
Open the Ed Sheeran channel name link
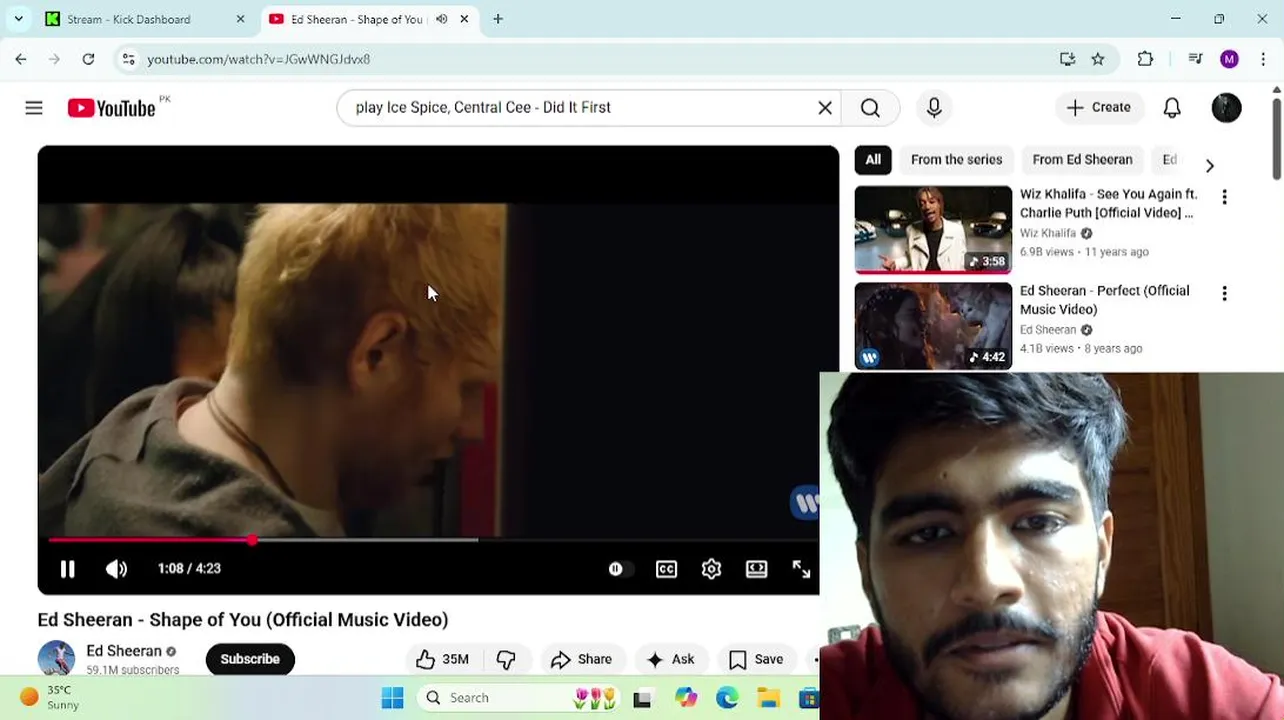(124, 651)
